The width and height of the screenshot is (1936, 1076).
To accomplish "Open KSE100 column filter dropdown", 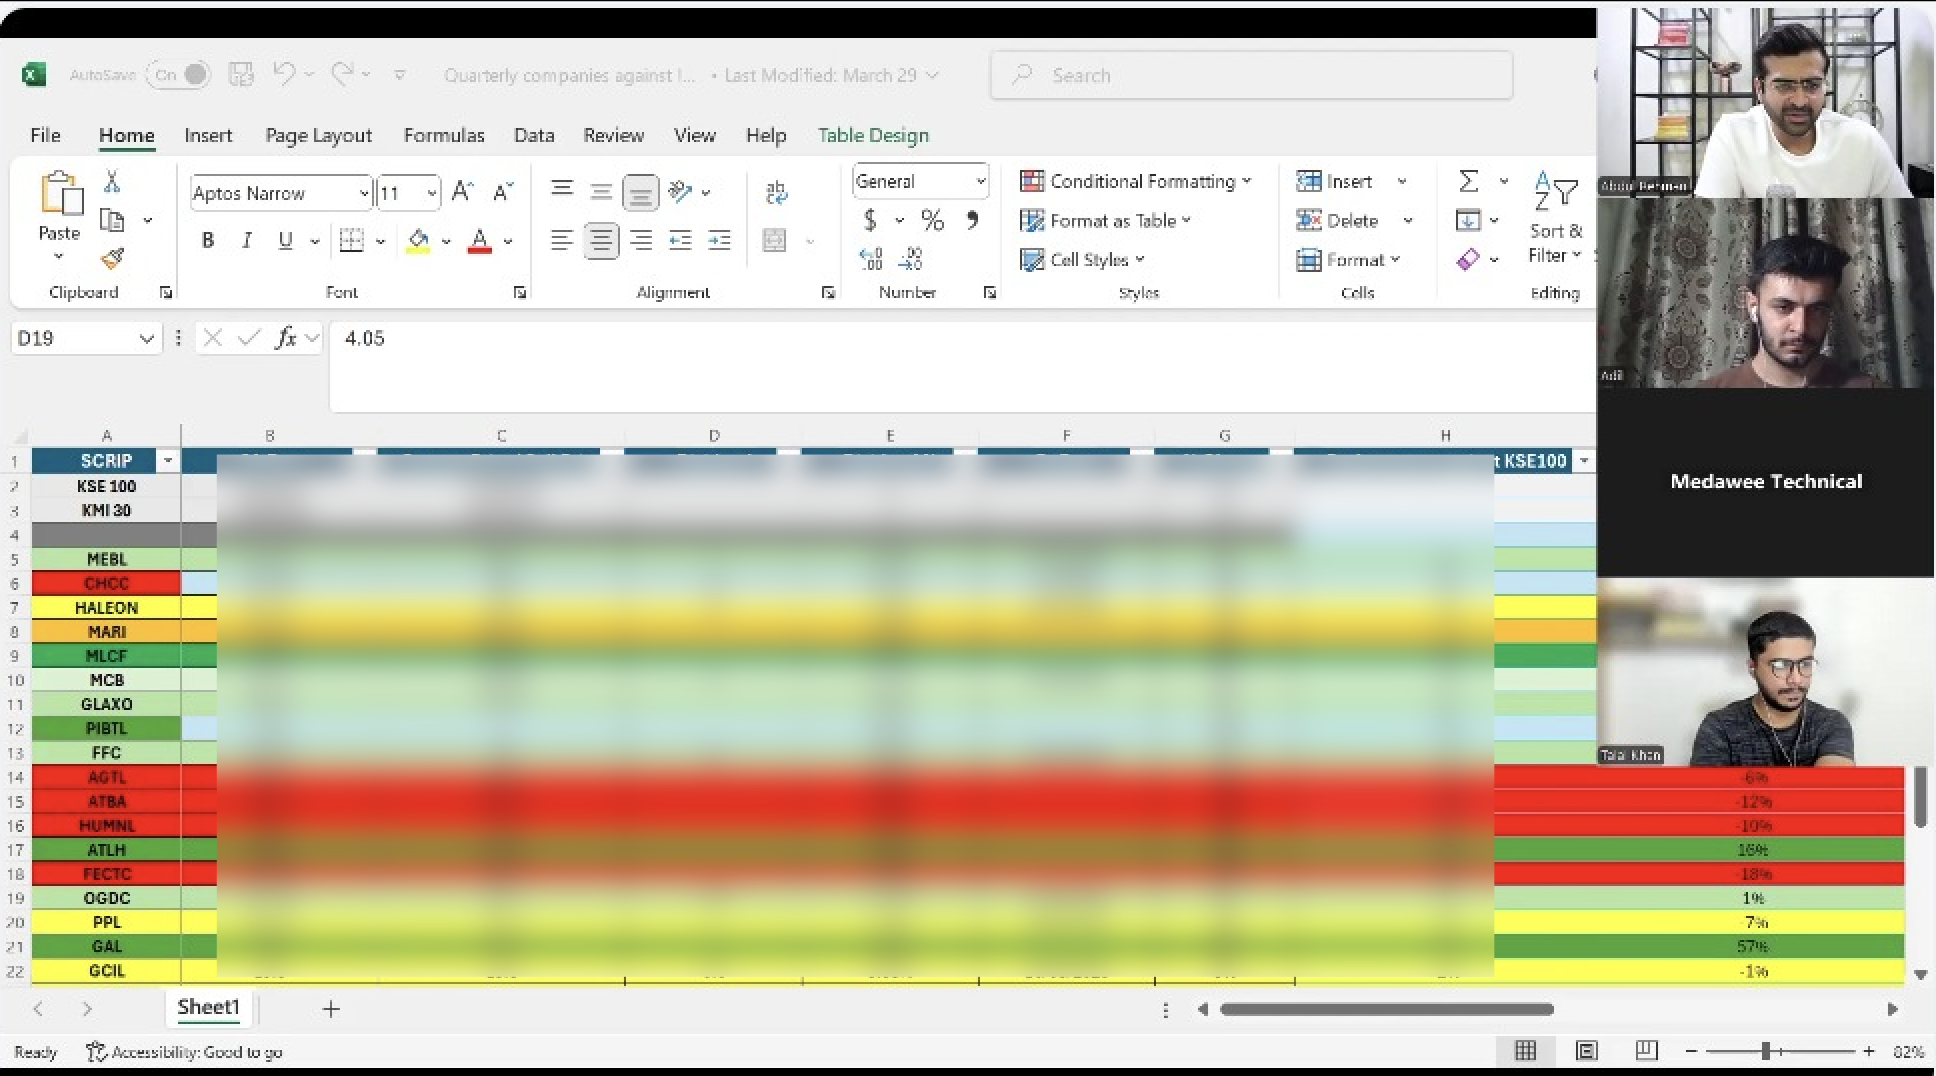I will tap(1583, 461).
